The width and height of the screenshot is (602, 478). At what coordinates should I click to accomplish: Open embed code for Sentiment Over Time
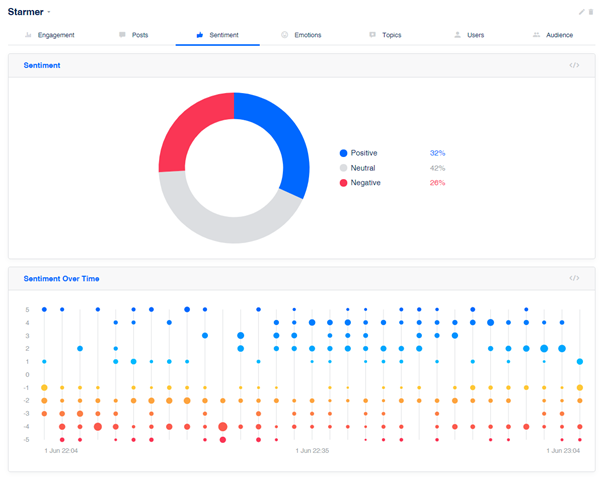tap(574, 278)
